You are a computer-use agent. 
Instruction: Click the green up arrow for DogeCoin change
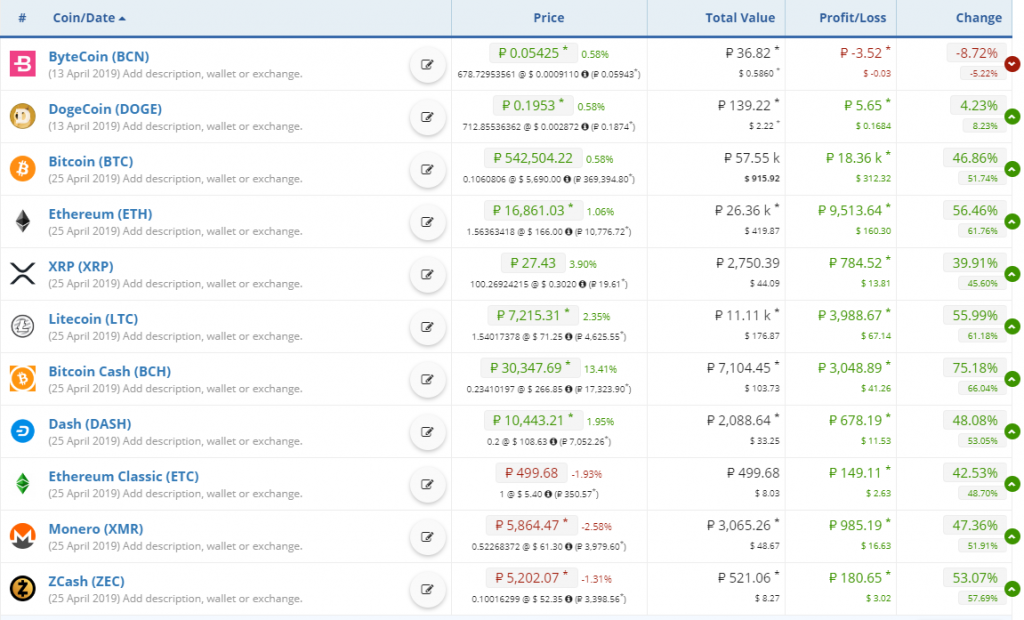point(1012,116)
